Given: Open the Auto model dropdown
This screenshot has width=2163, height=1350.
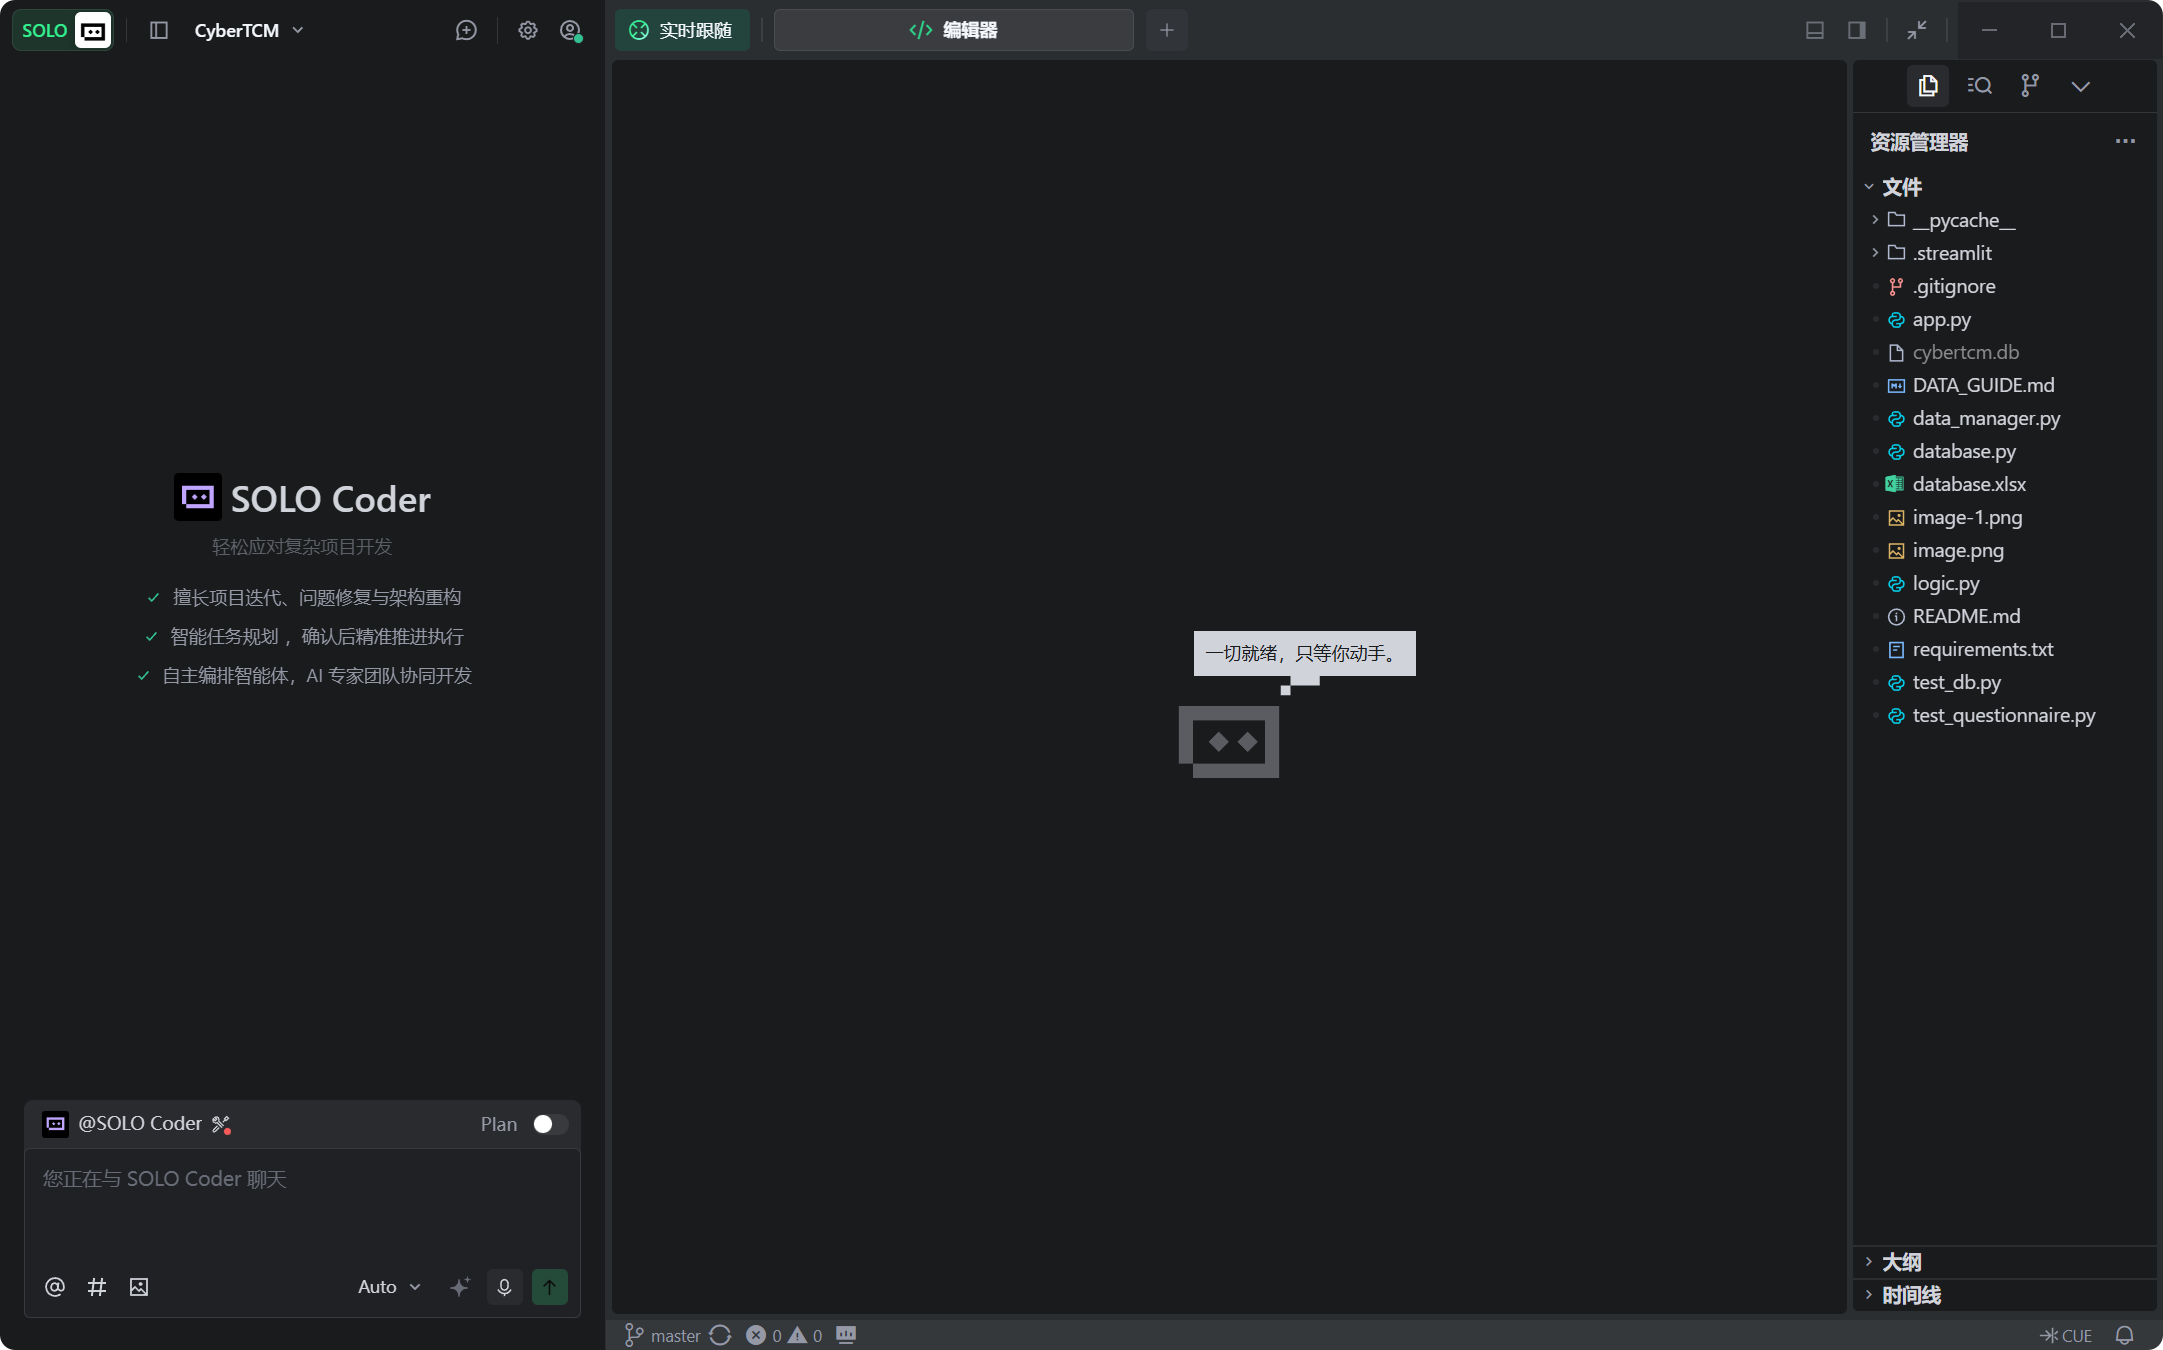Looking at the screenshot, I should (x=389, y=1287).
